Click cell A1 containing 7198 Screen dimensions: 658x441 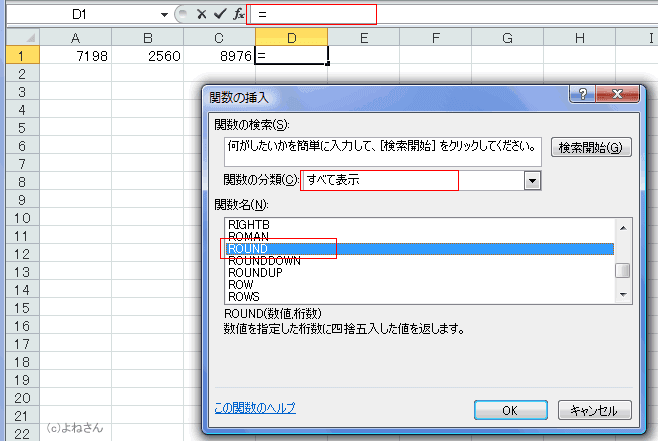[76, 55]
